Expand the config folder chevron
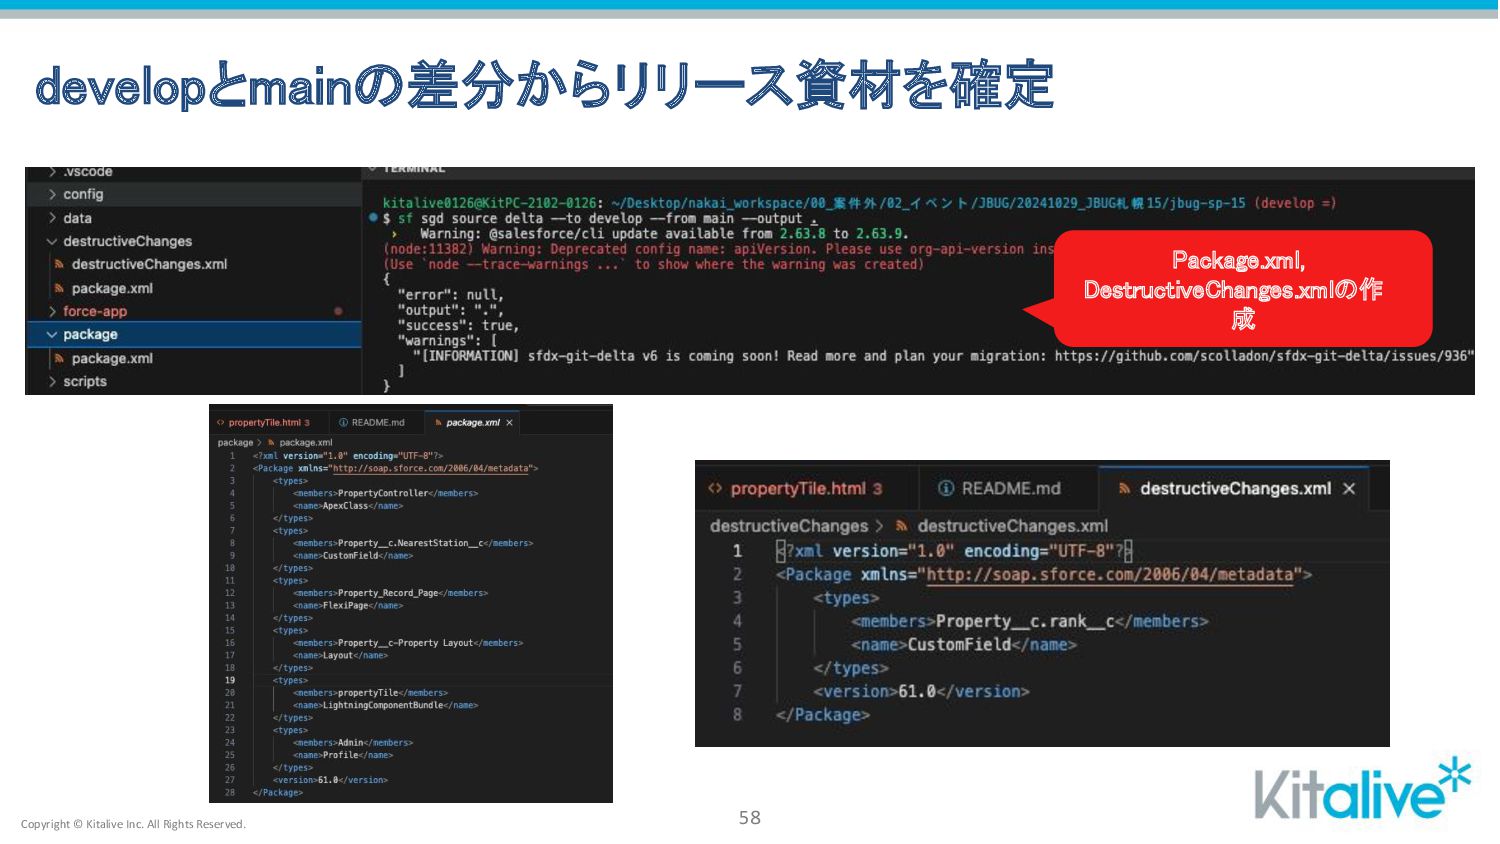Image resolution: width=1500 pixels, height=844 pixels. (x=52, y=194)
